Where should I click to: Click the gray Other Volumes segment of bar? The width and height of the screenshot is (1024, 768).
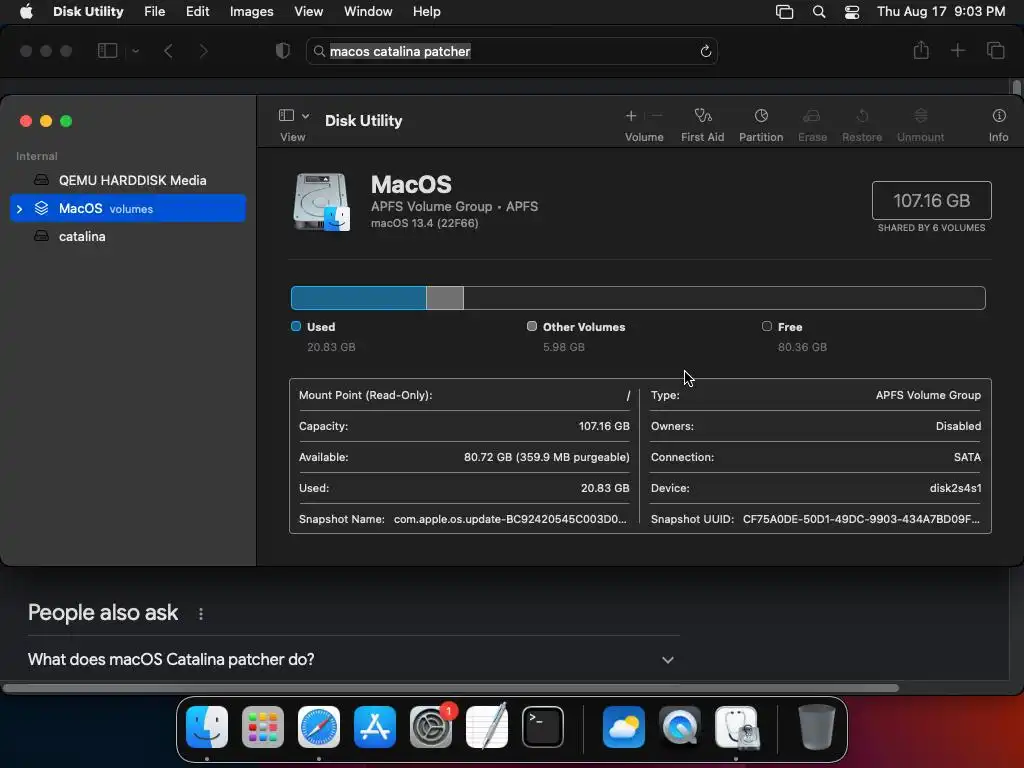(x=445, y=298)
